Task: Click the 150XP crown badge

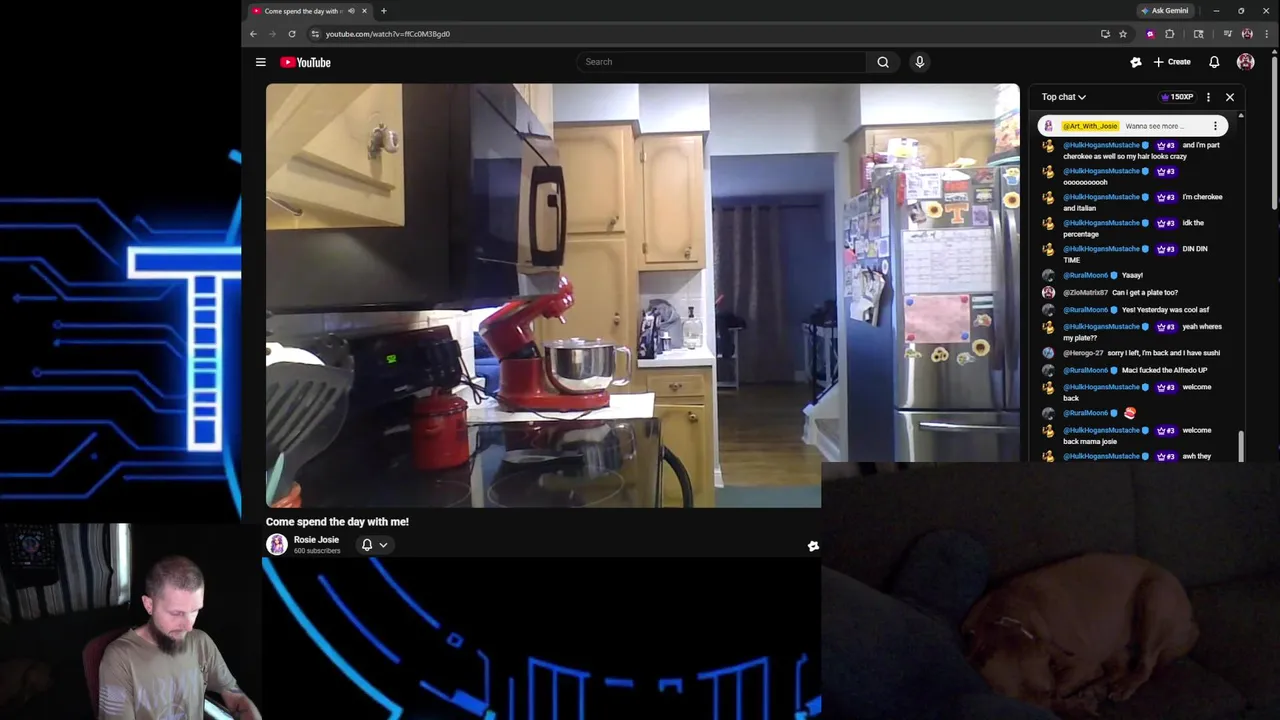Action: (x=1177, y=97)
